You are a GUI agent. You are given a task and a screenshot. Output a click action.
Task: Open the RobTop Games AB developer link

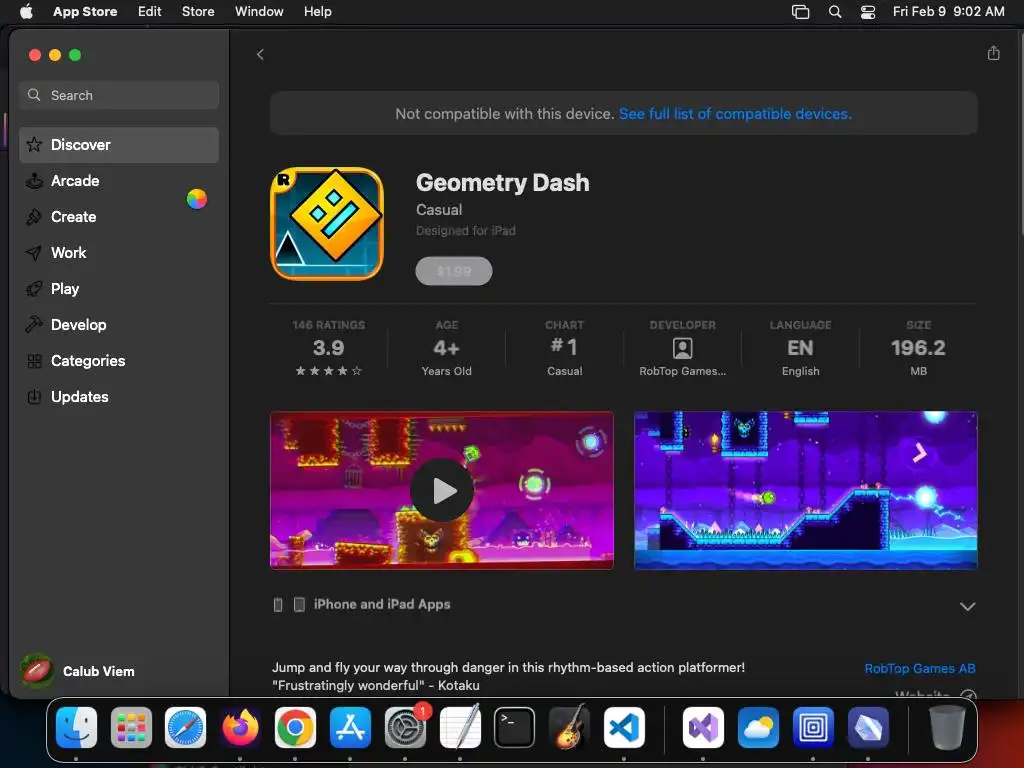pyautogui.click(x=920, y=668)
